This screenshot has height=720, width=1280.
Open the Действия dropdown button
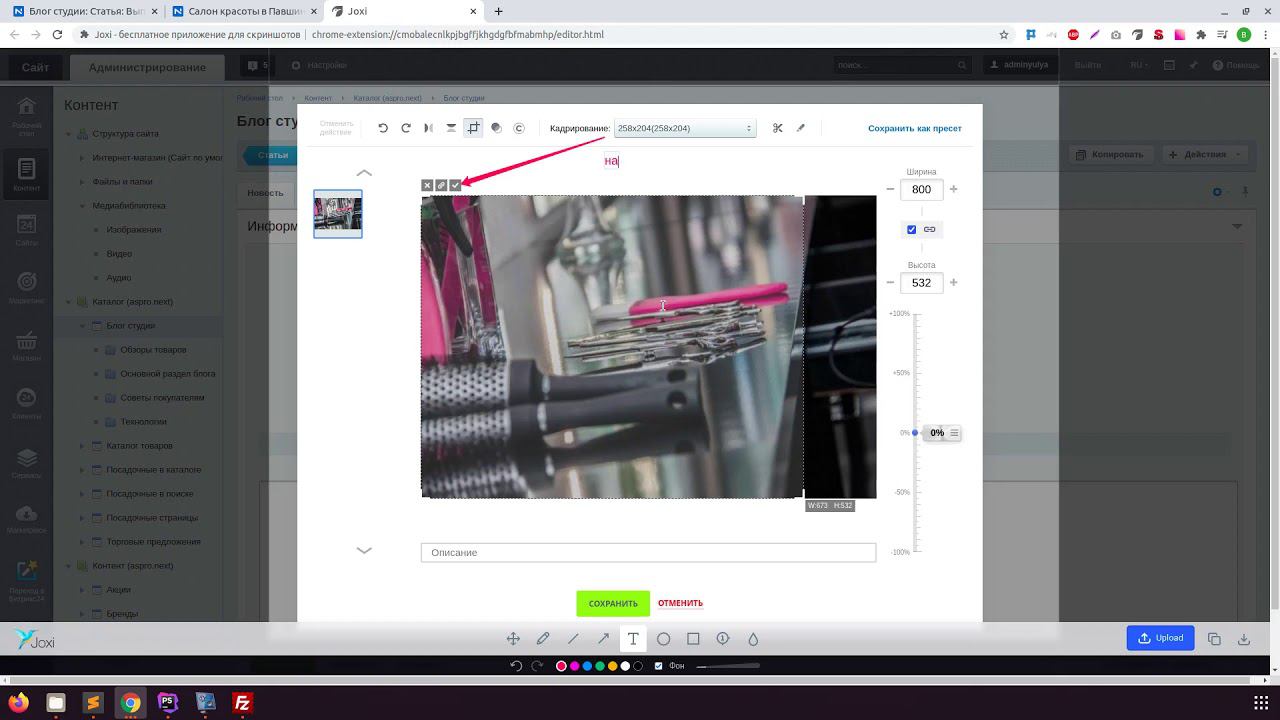1205,155
